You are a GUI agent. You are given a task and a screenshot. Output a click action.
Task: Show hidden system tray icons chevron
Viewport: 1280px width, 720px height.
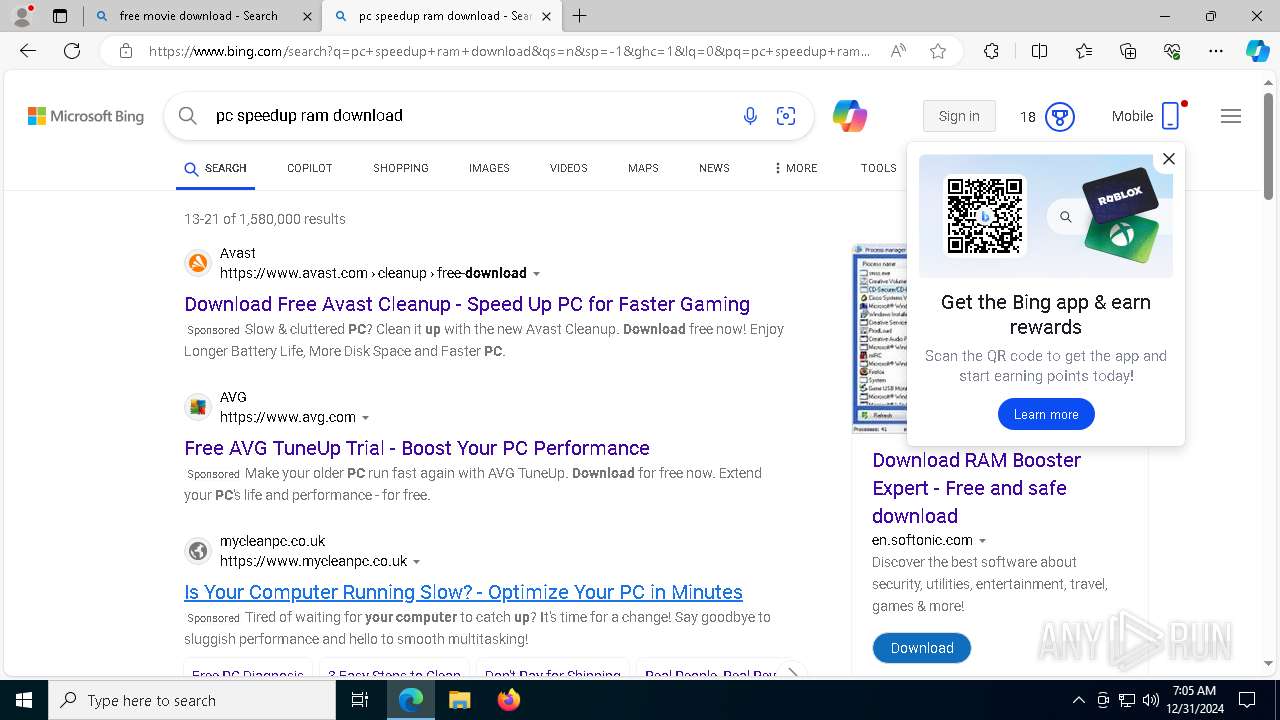[1078, 700]
